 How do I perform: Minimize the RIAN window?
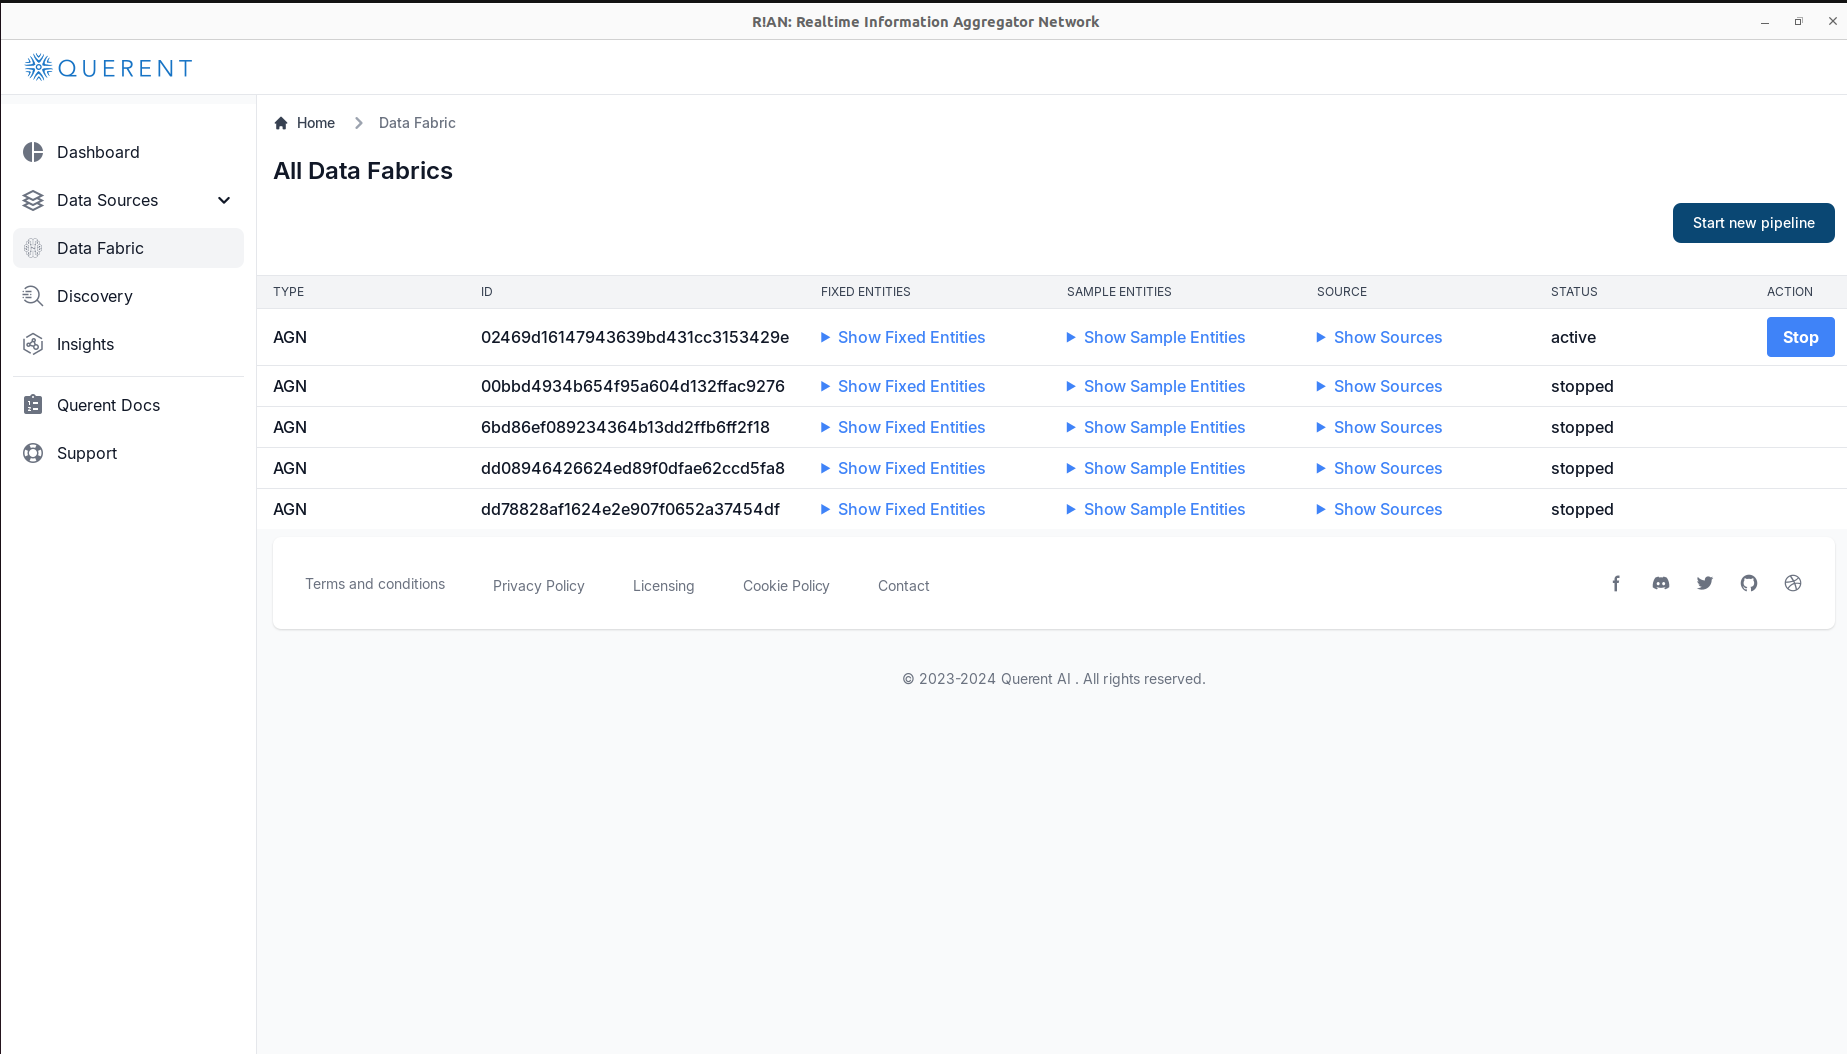pyautogui.click(x=1765, y=21)
